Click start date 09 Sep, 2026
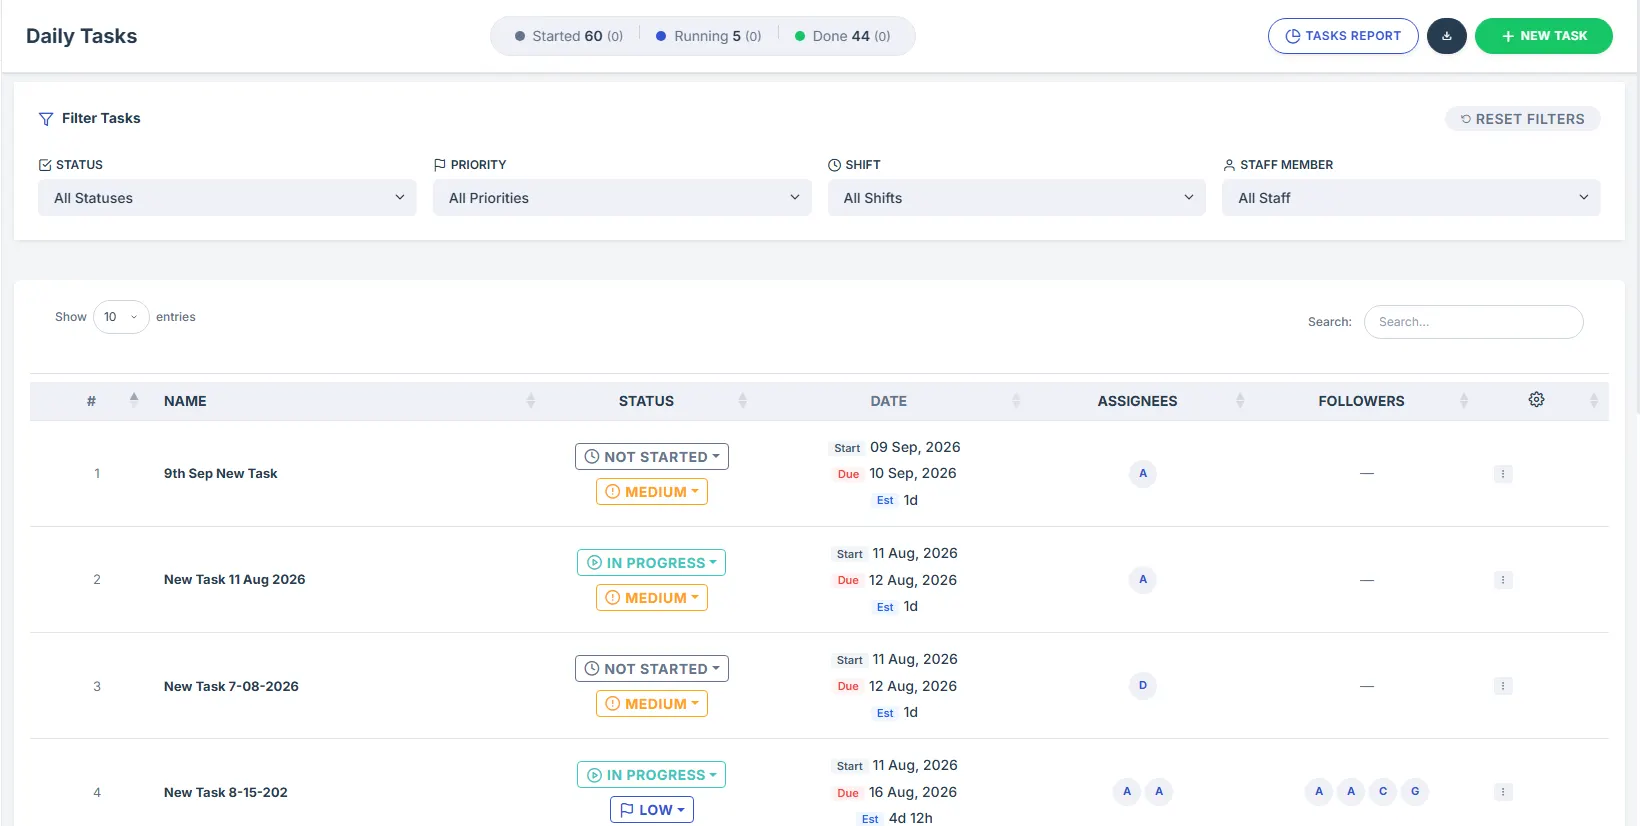The height and width of the screenshot is (826, 1640). 915,447
